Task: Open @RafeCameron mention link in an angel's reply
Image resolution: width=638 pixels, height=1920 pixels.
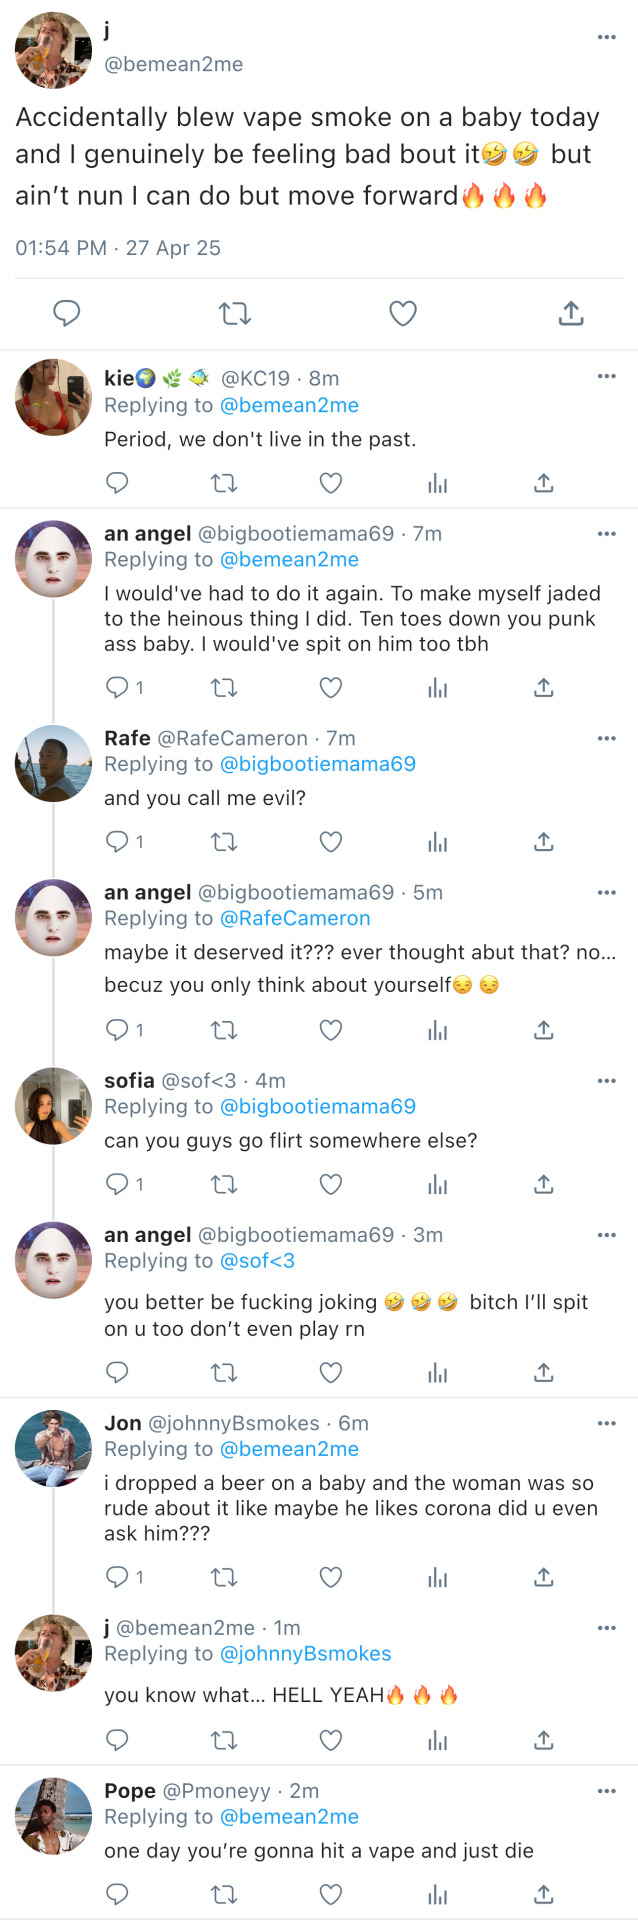Action: pyautogui.click(x=295, y=918)
